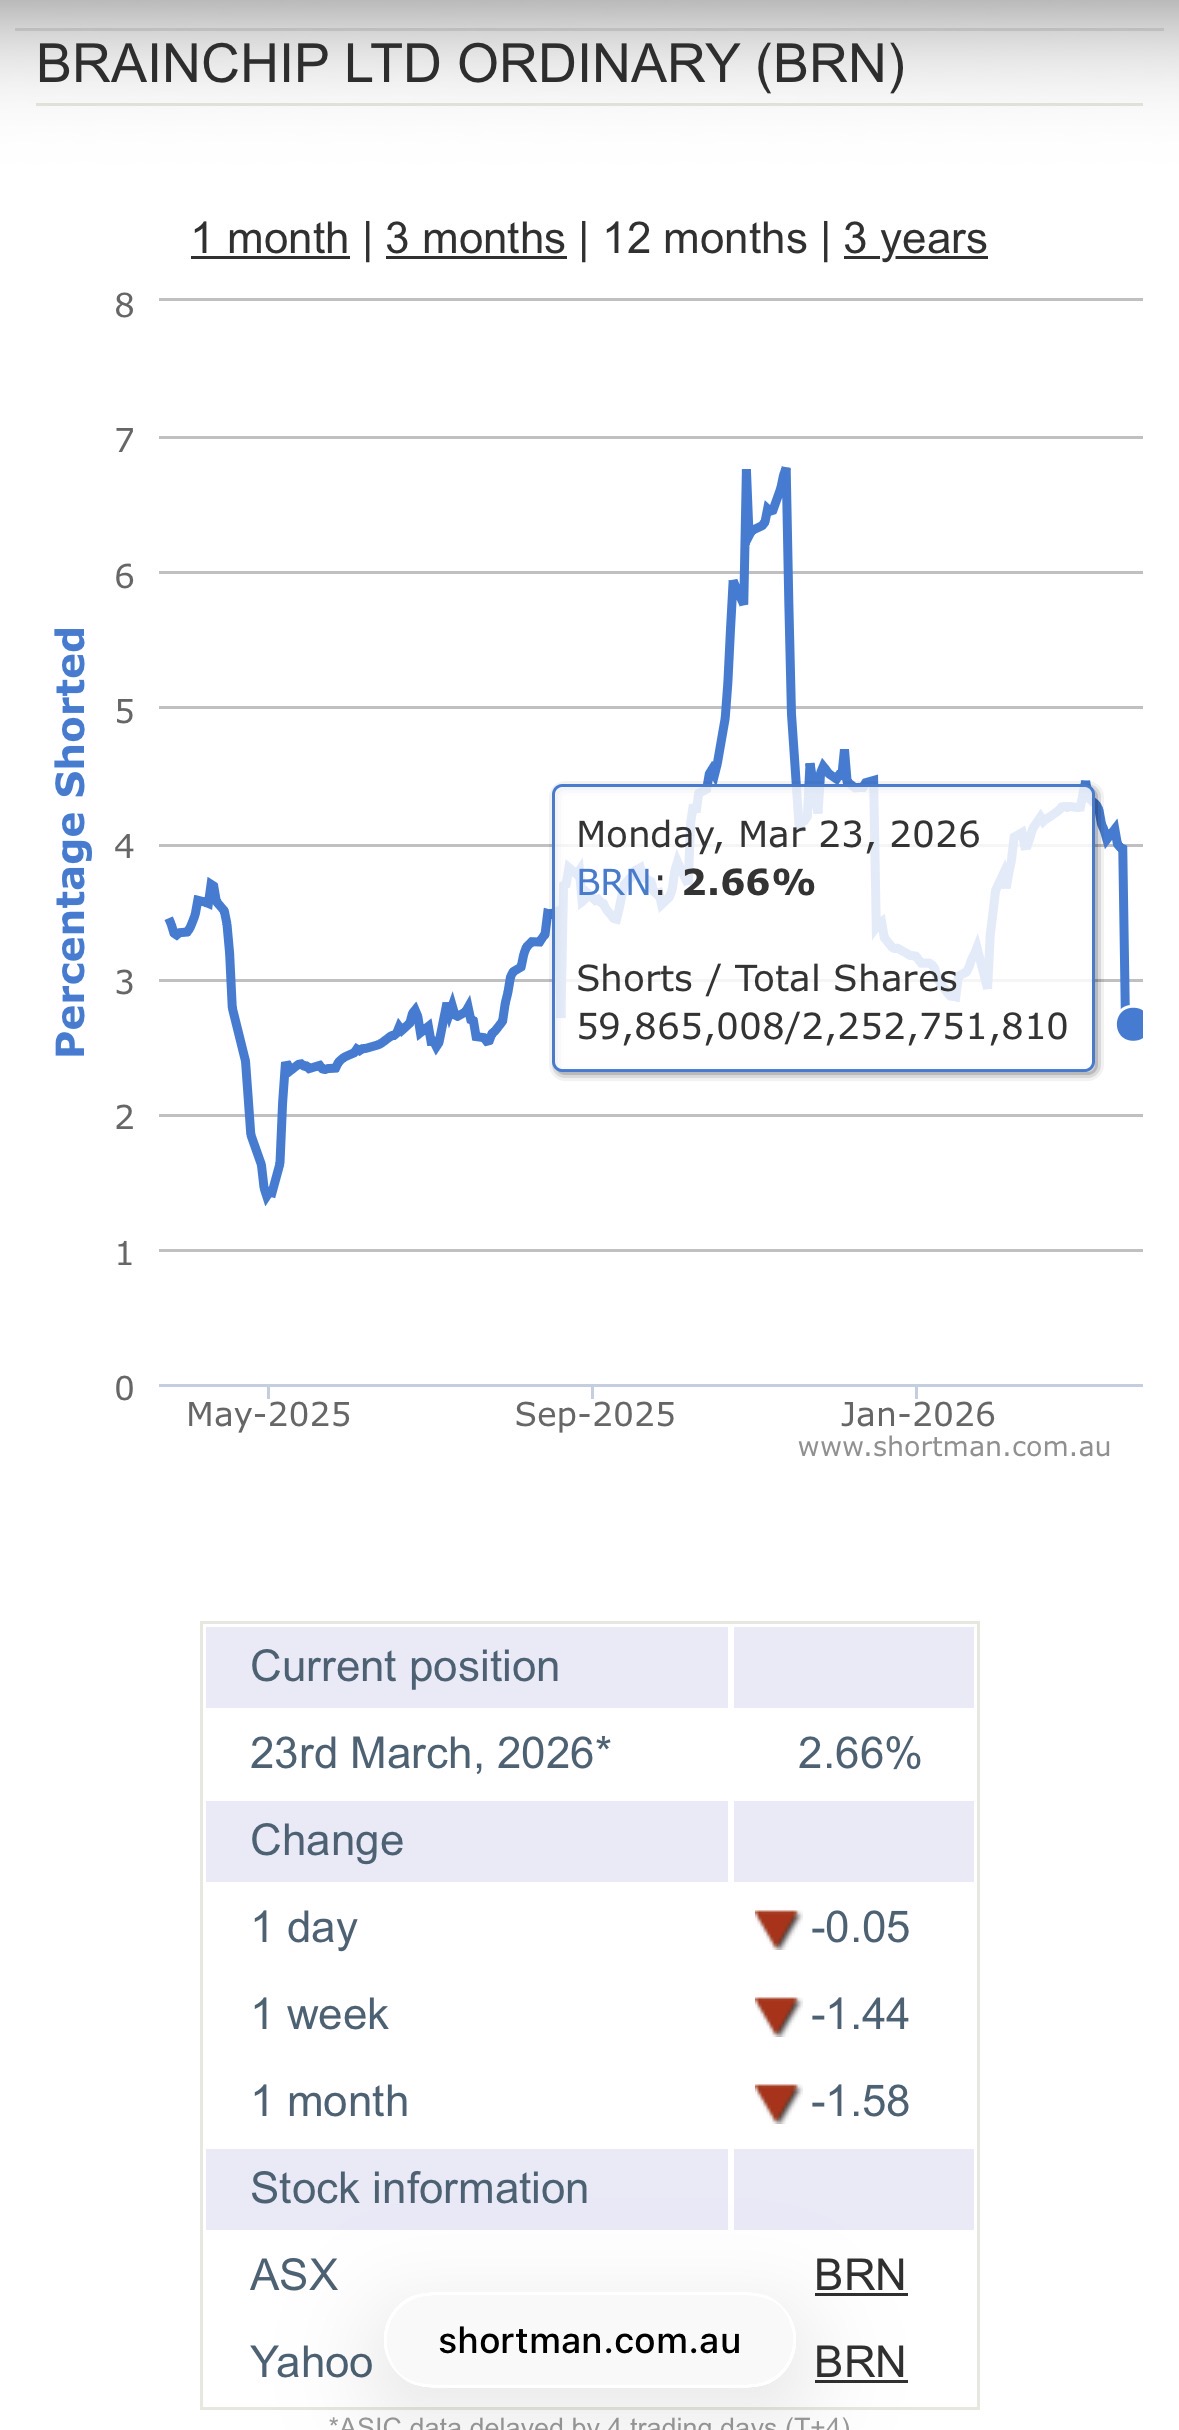Click the Stock information table header

point(419,2189)
